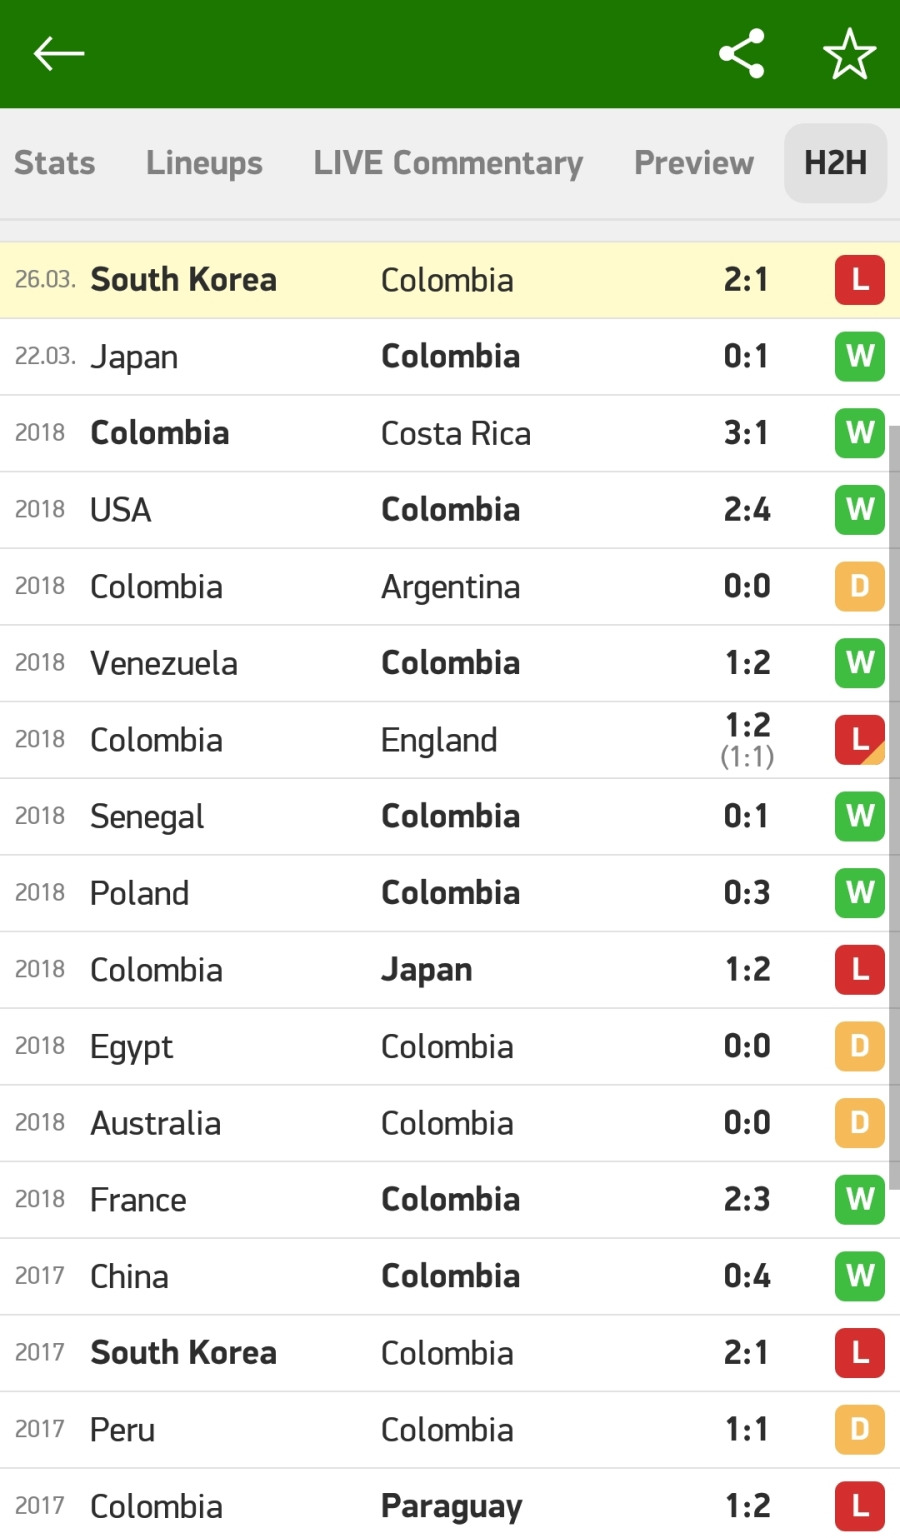Open the Peru vs Colombia 1:1 match
The width and height of the screenshot is (900, 1538).
450,1430
